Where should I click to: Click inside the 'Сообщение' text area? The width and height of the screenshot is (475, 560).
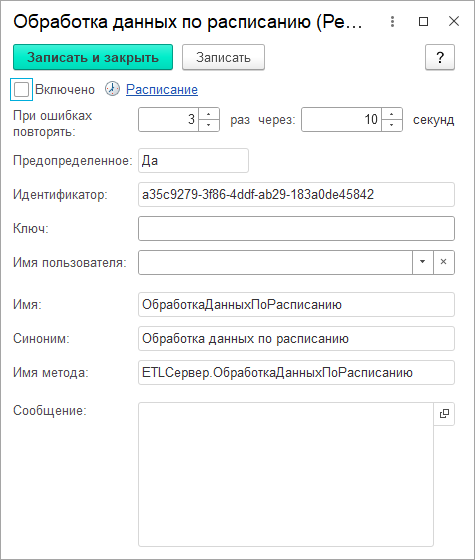pos(286,475)
